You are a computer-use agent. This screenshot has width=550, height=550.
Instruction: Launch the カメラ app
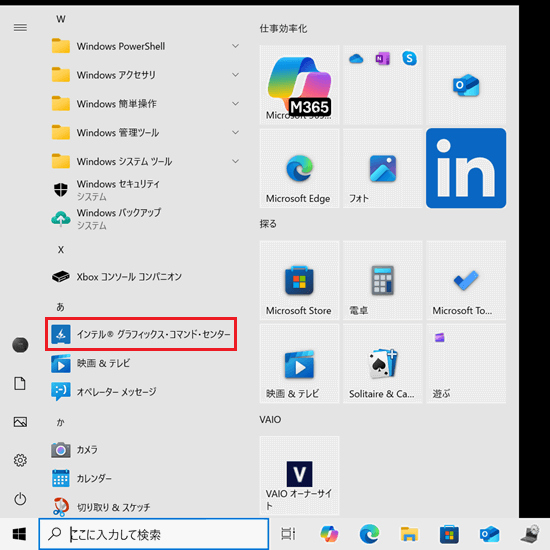pos(145,449)
